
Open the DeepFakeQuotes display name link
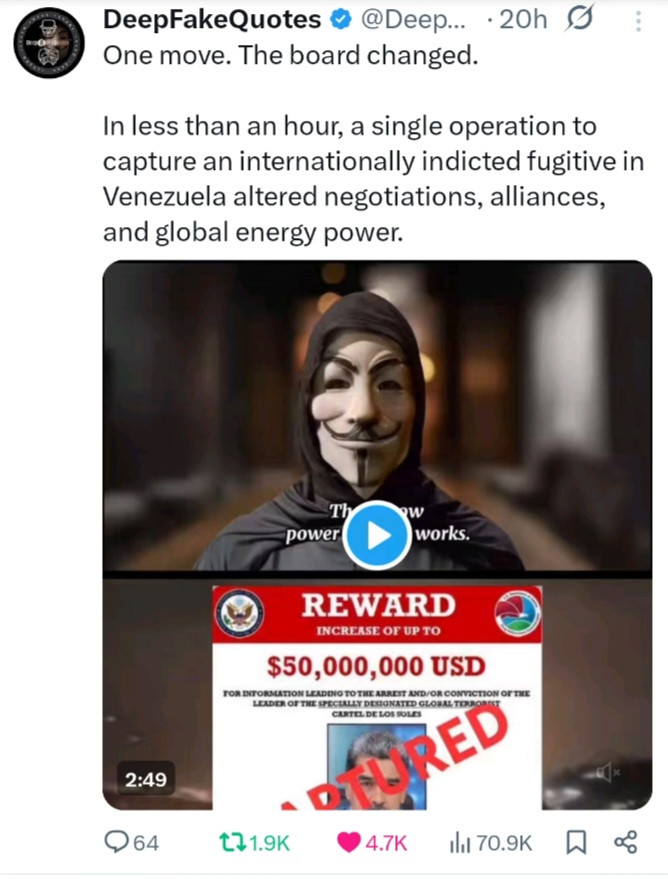pyautogui.click(x=212, y=20)
